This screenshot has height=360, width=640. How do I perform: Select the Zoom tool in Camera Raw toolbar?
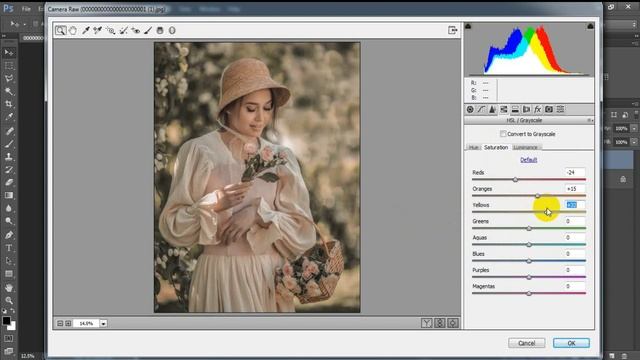(x=60, y=30)
